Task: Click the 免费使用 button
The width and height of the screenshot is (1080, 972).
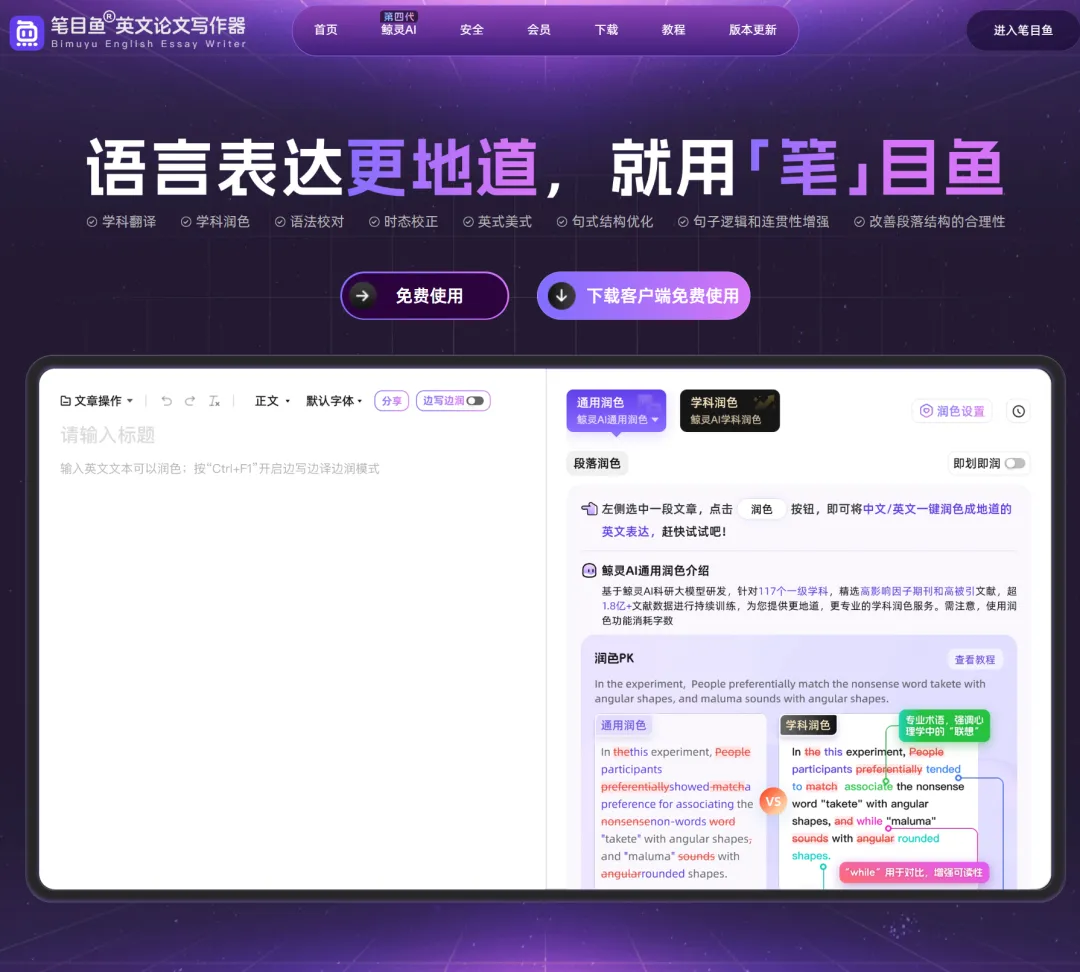Action: pos(424,296)
